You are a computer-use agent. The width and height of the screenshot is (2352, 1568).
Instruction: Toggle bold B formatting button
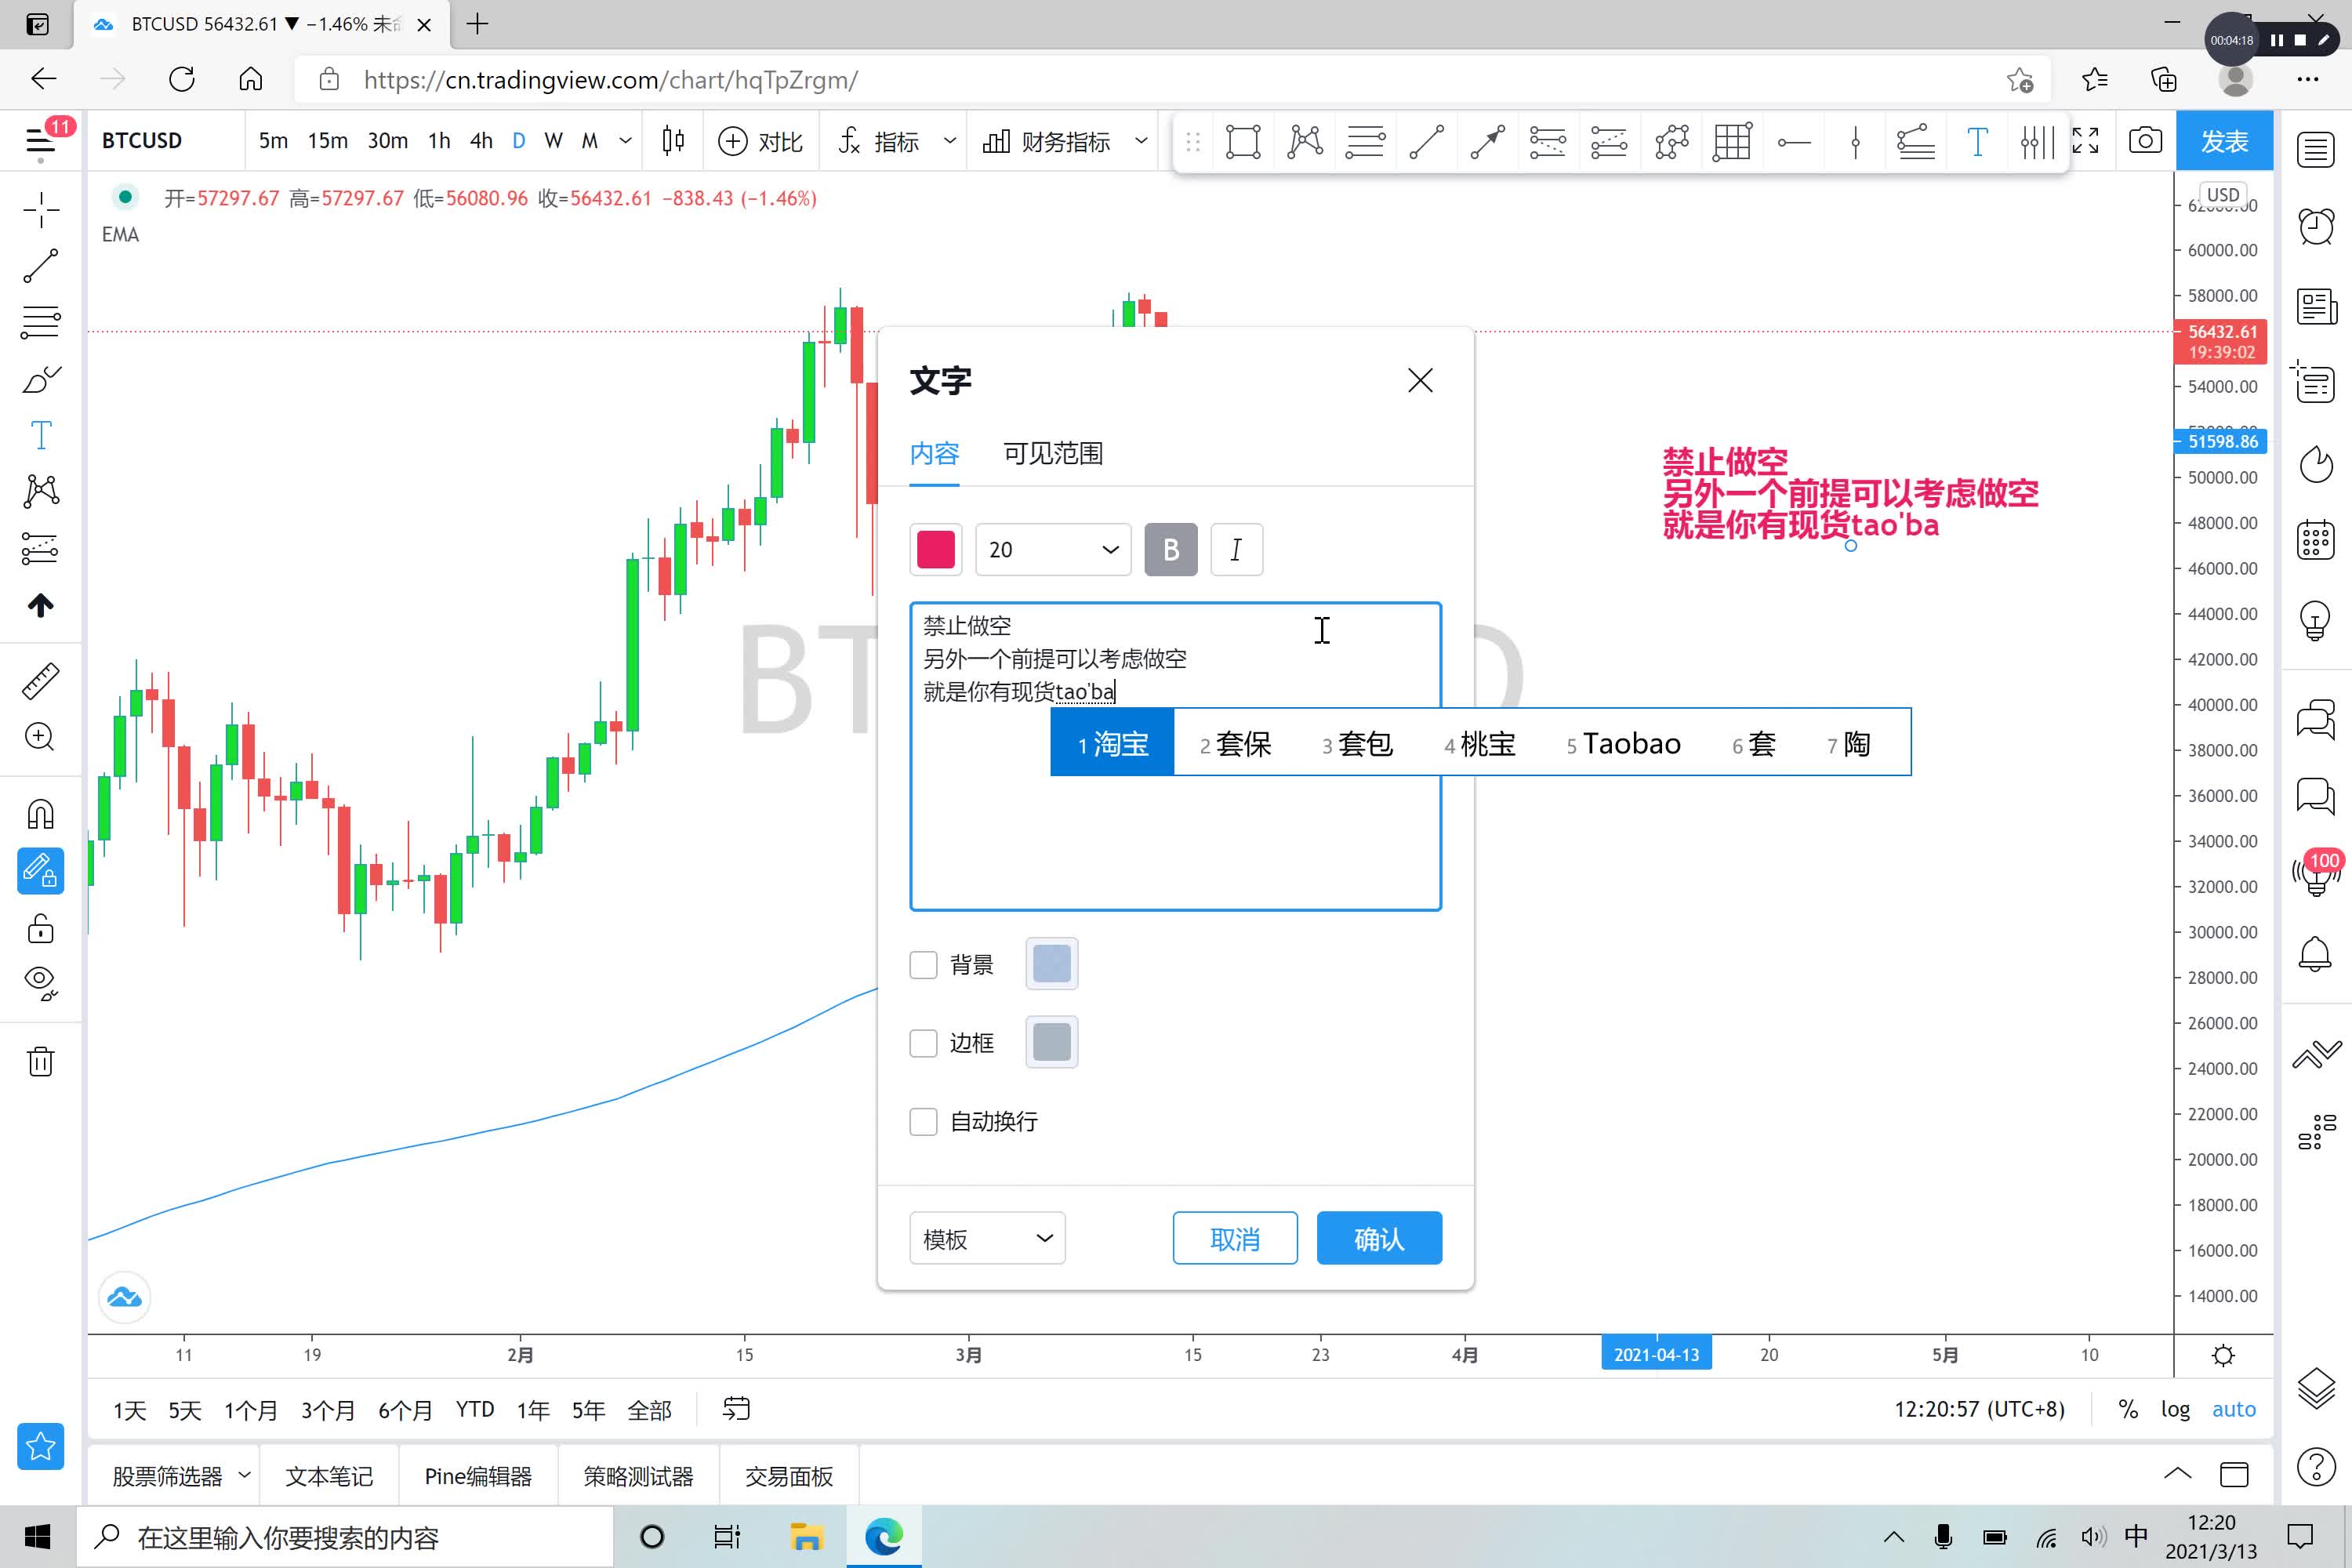[x=1171, y=549]
